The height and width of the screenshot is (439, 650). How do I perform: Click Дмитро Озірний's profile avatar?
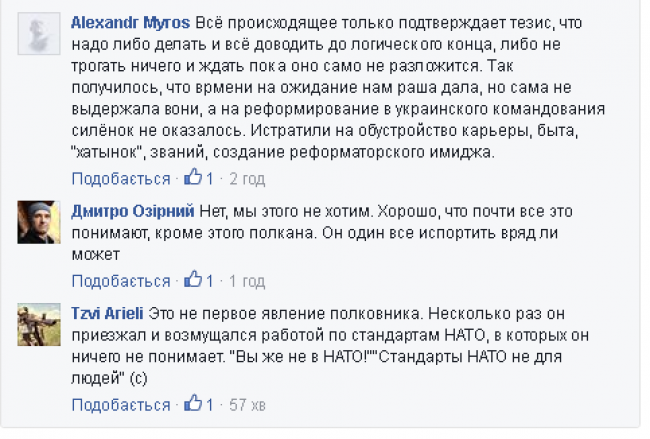pos(39,221)
